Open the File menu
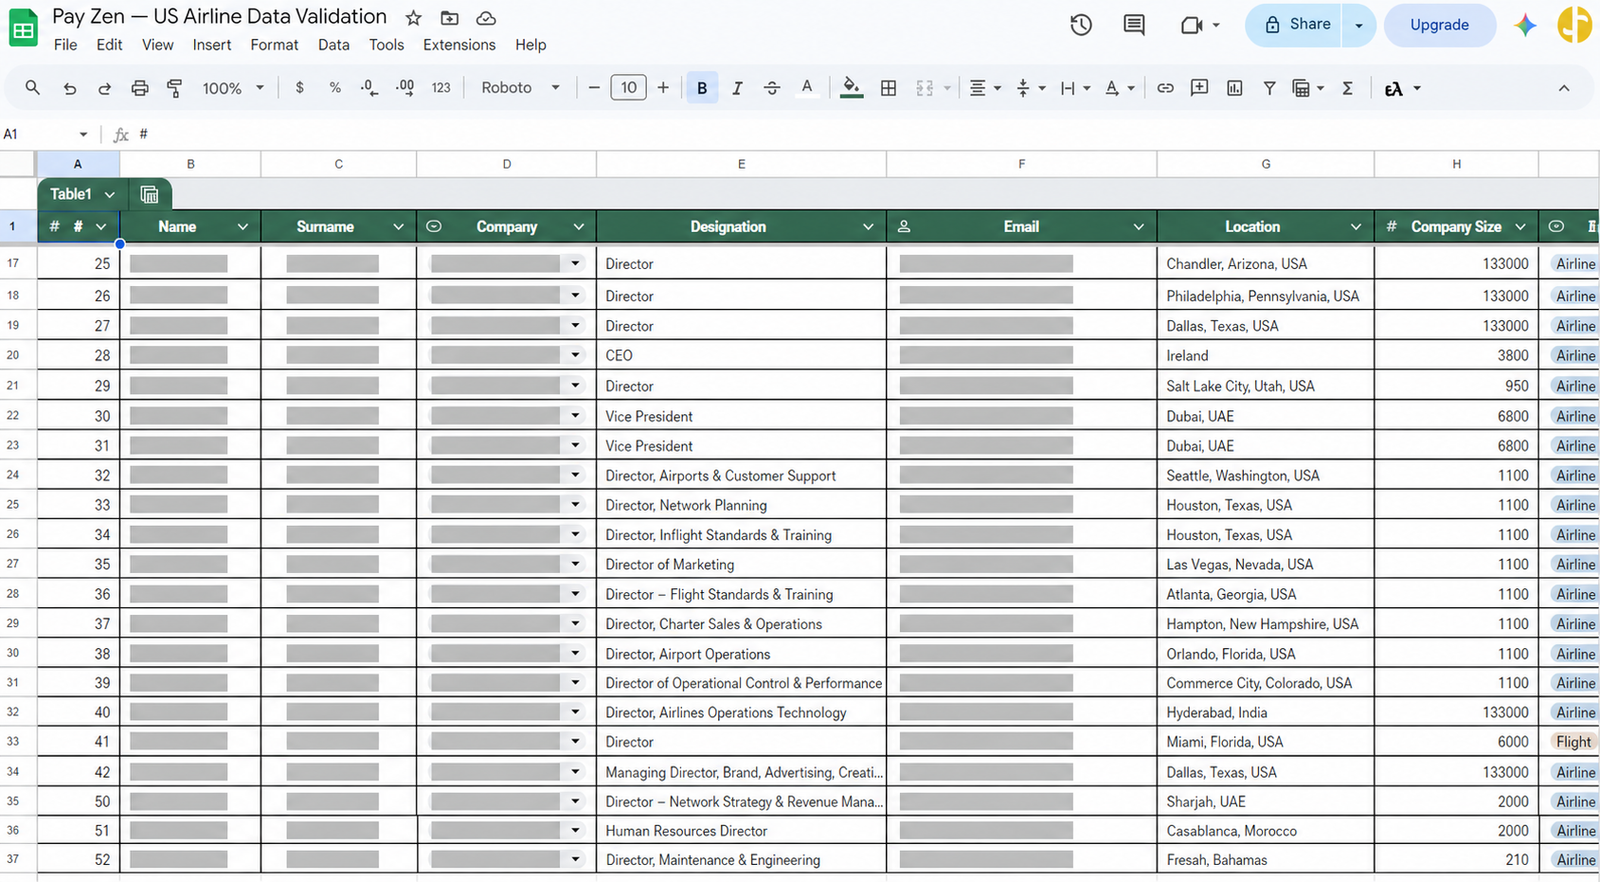Viewport: 1600px width, 882px height. [66, 45]
